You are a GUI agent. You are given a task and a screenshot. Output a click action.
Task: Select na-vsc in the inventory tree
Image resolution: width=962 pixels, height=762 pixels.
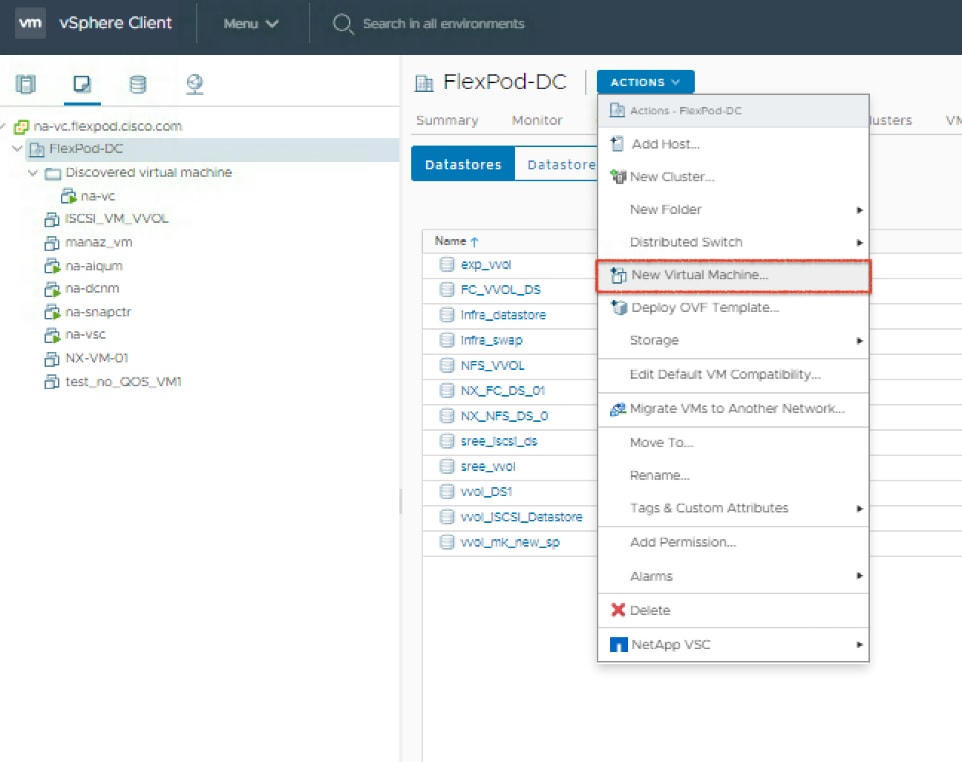click(x=85, y=335)
